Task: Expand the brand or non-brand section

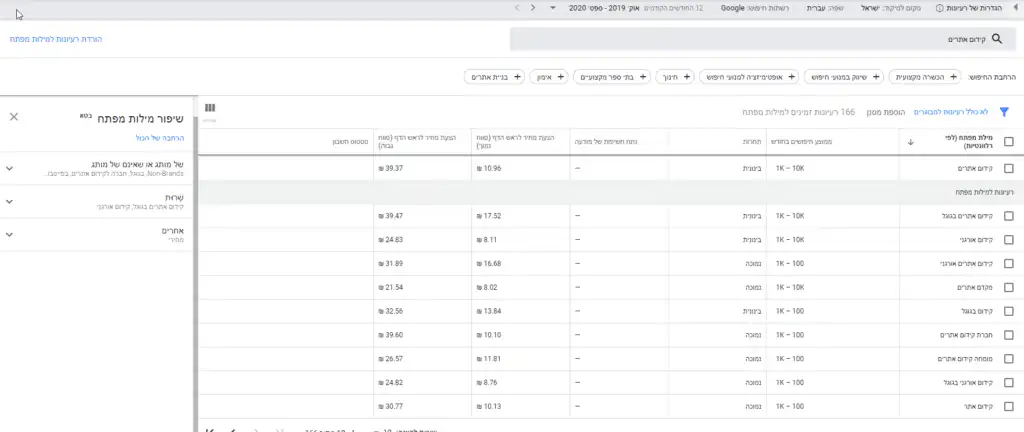Action: 9,168
